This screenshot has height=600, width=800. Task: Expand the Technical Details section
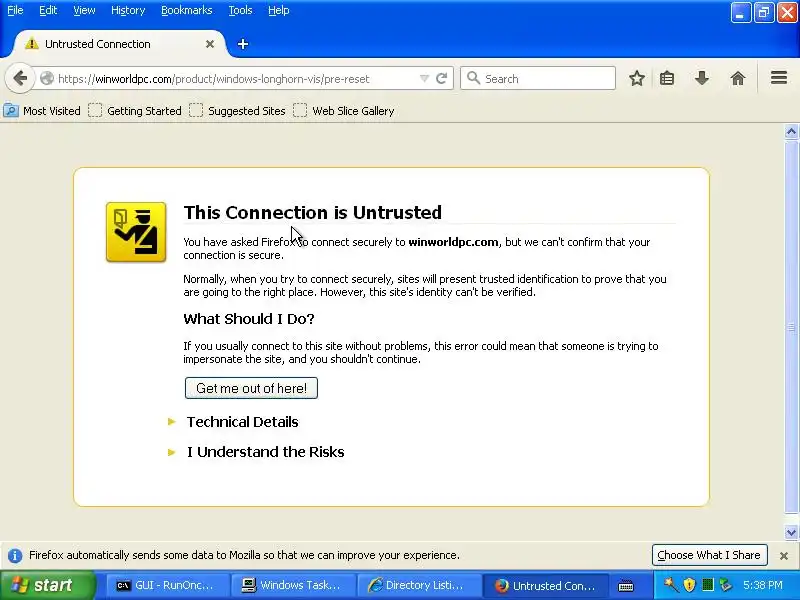(242, 422)
